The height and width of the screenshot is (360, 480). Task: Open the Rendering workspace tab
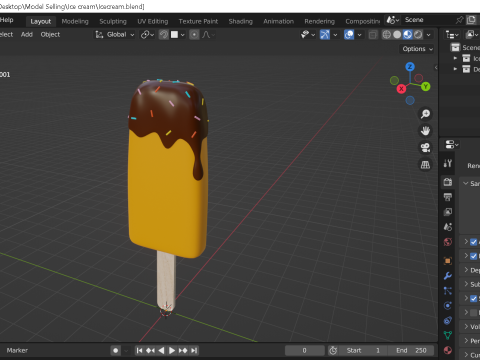point(319,21)
